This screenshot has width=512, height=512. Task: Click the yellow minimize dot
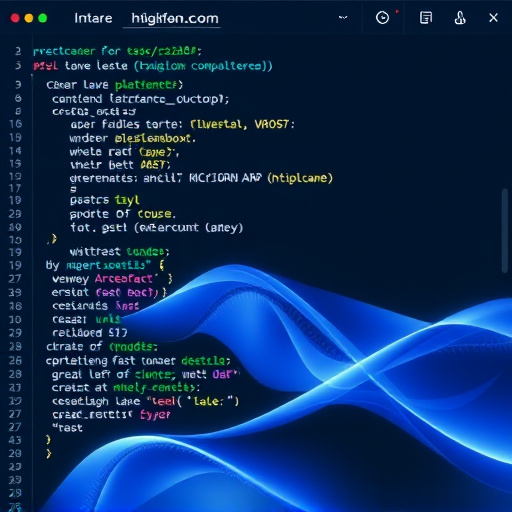[29, 18]
